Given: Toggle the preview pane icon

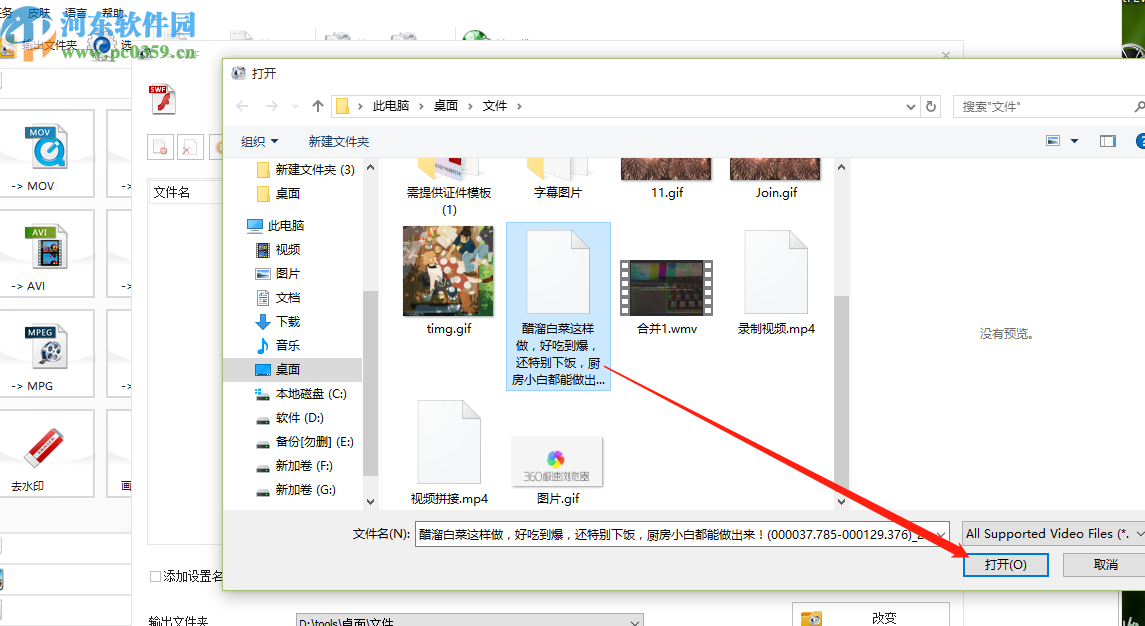Looking at the screenshot, I should (x=1108, y=141).
